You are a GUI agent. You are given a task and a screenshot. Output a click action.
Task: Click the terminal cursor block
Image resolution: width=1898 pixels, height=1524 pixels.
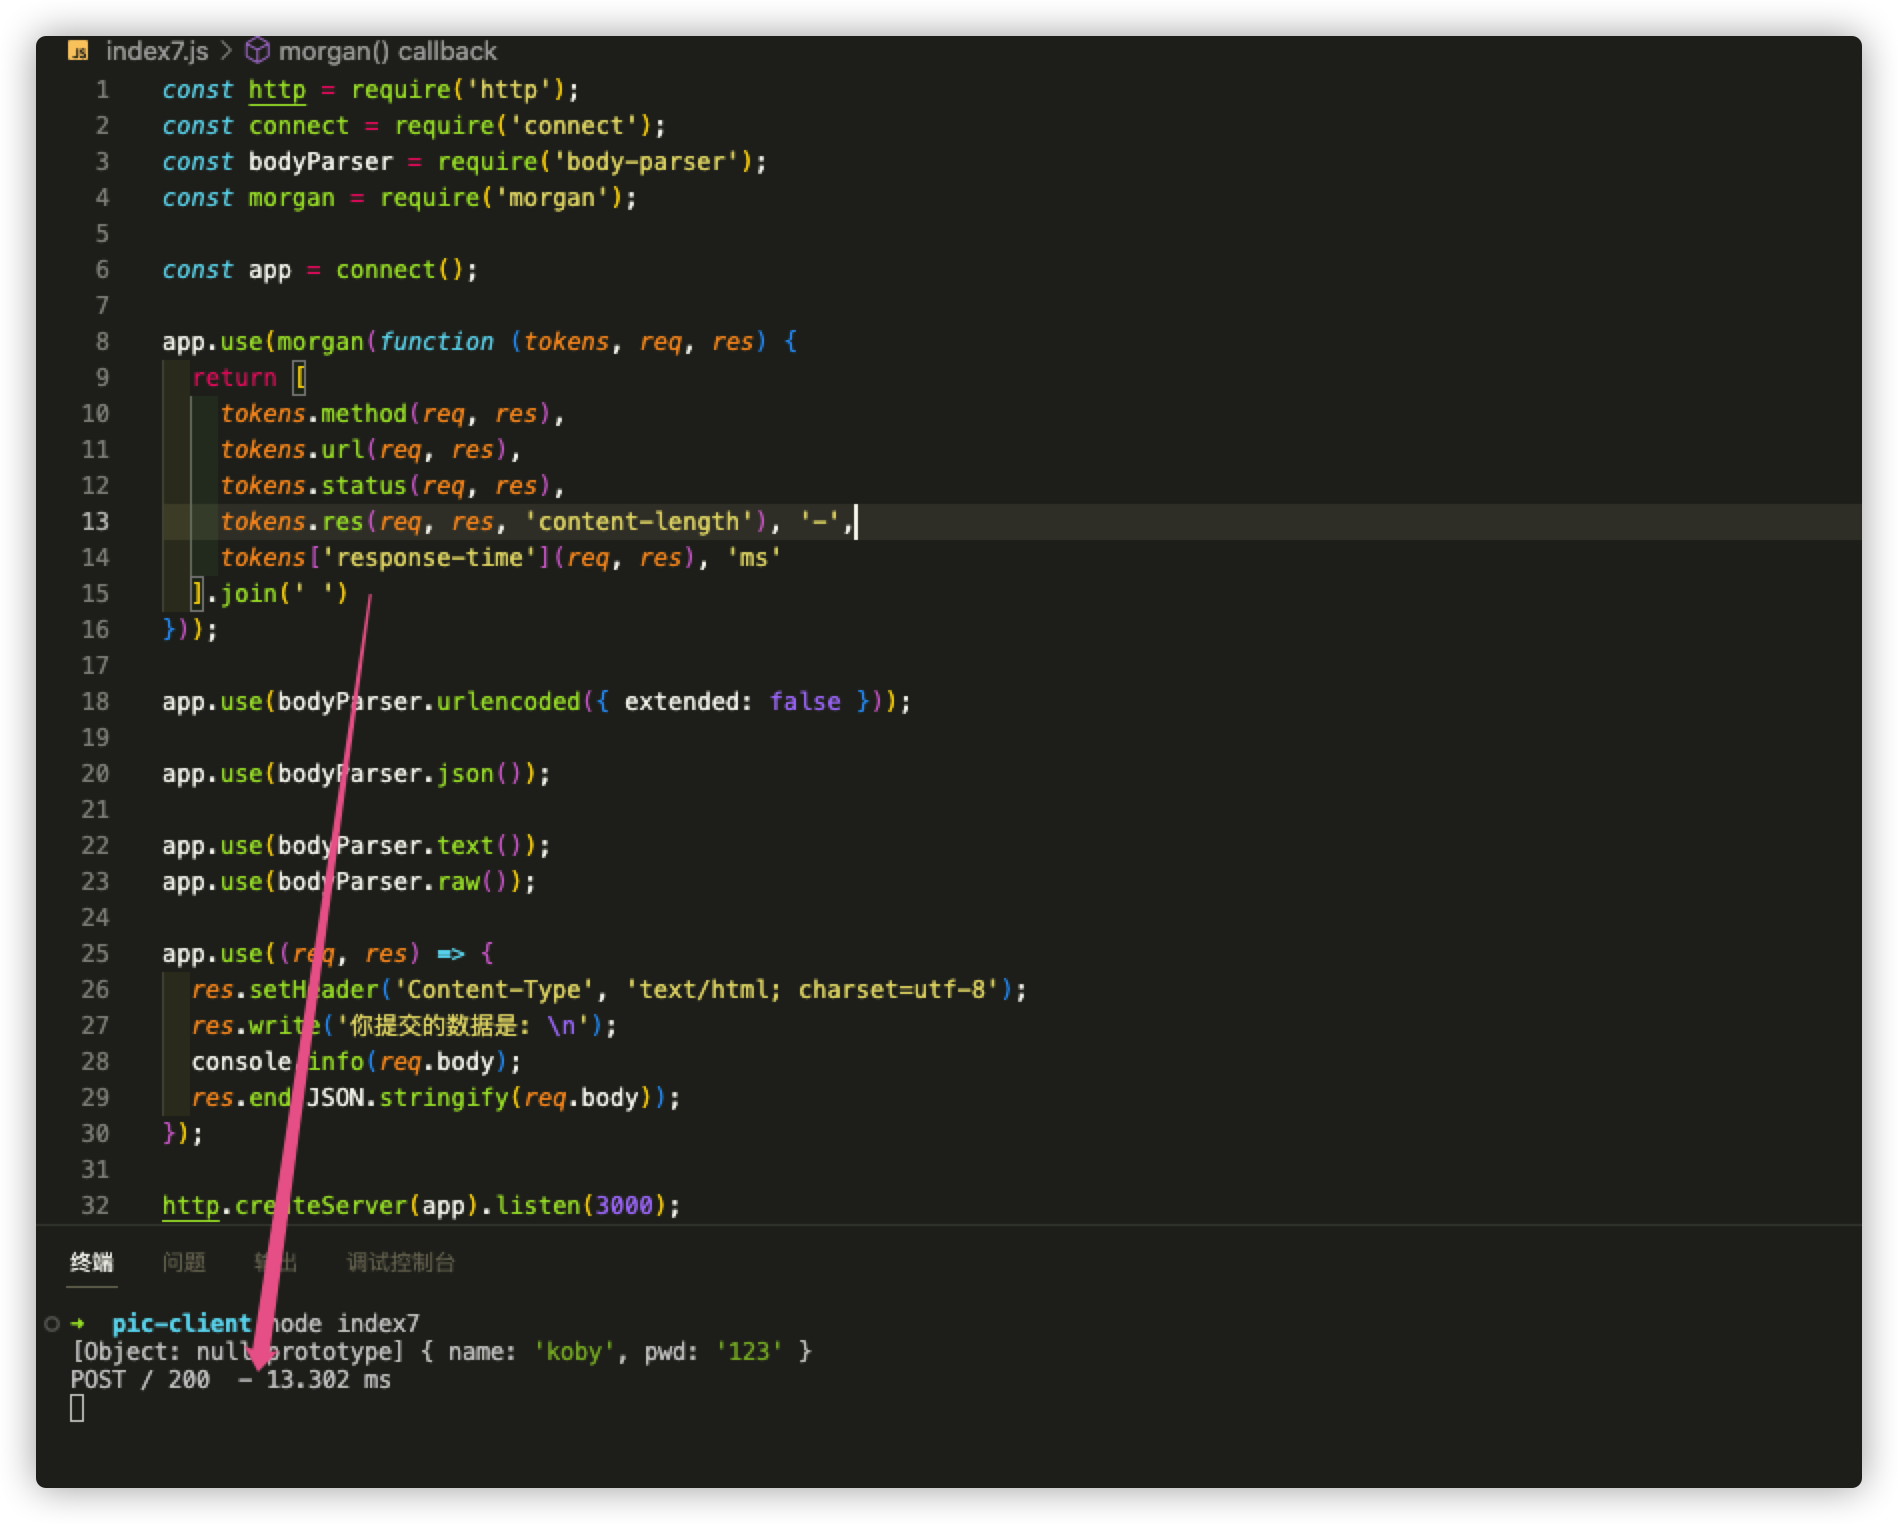coord(77,1408)
